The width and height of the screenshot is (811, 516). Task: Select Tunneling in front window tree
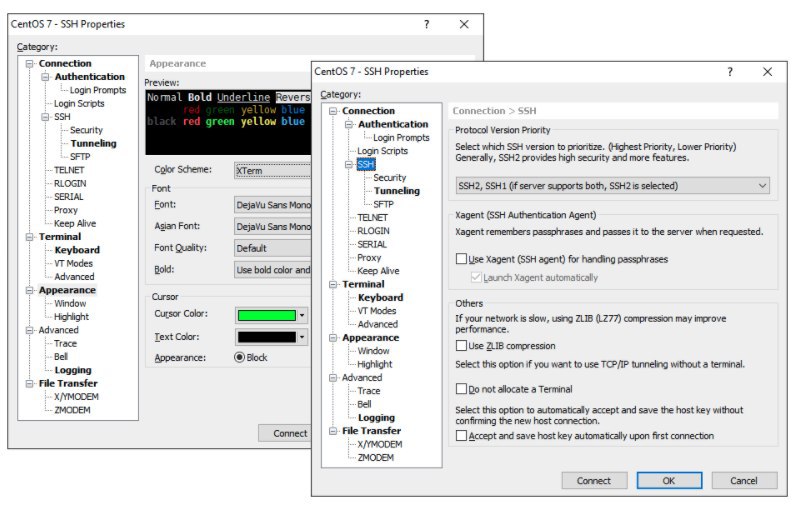point(397,191)
